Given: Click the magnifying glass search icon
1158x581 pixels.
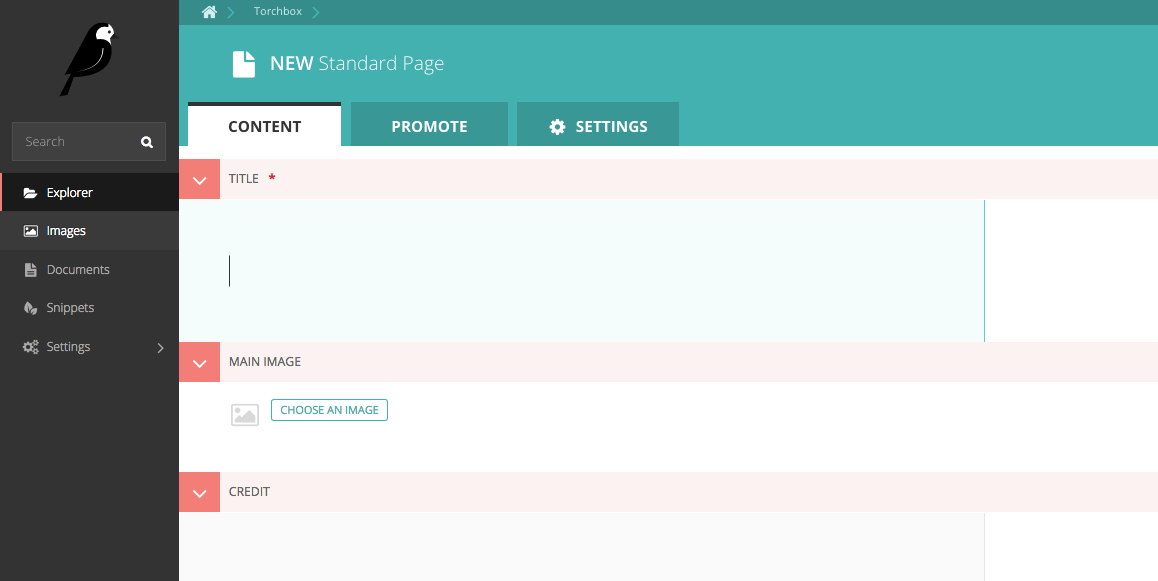Looking at the screenshot, I should pyautogui.click(x=147, y=142).
